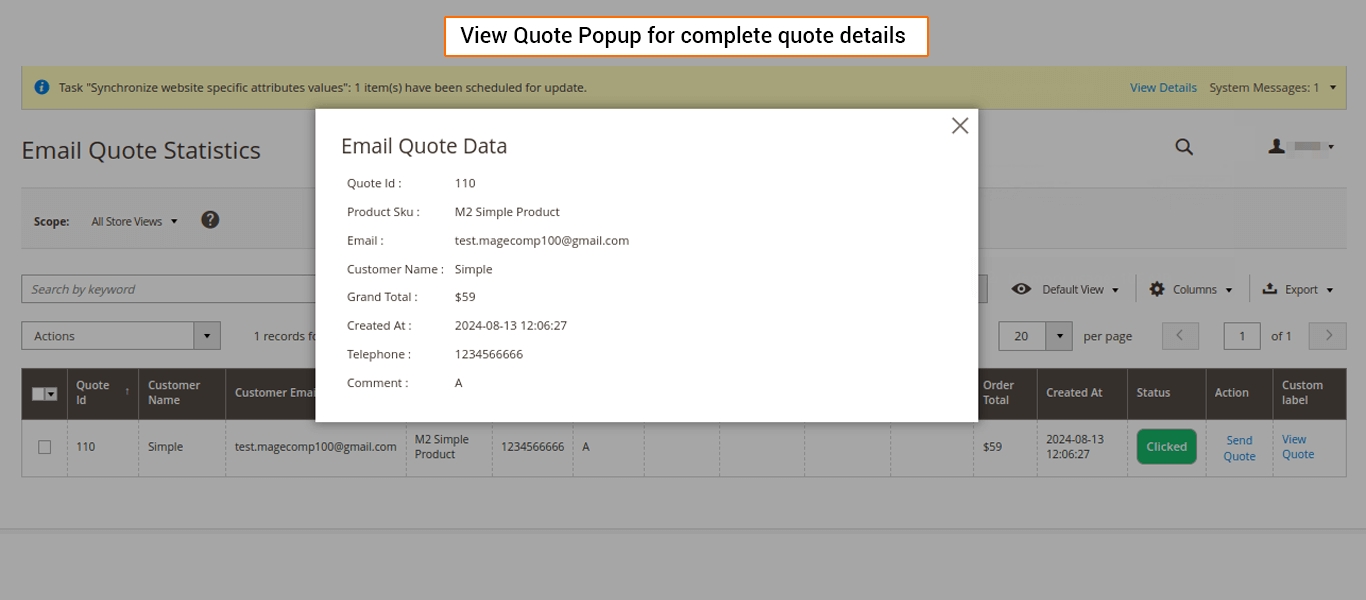Open the All Store Views scope dropdown
The width and height of the screenshot is (1366, 600).
pyautogui.click(x=134, y=221)
